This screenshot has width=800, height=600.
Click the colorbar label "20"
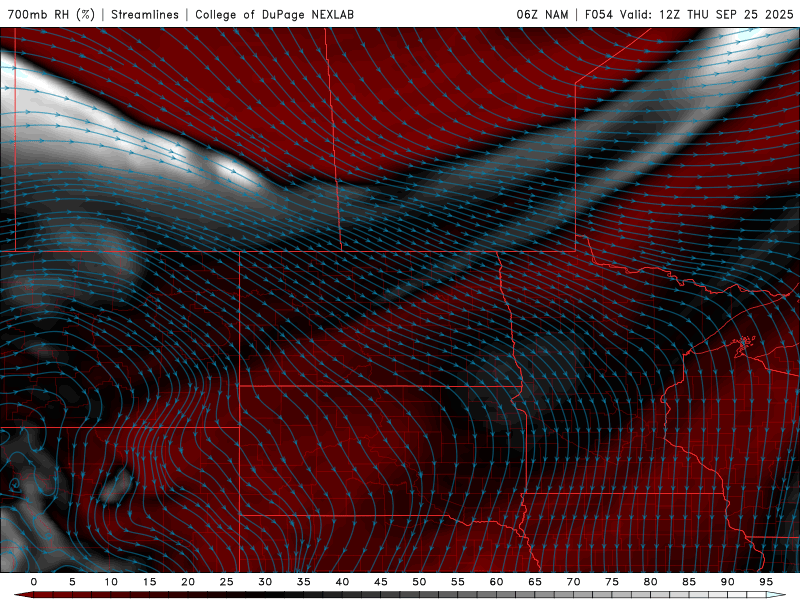tap(188, 582)
